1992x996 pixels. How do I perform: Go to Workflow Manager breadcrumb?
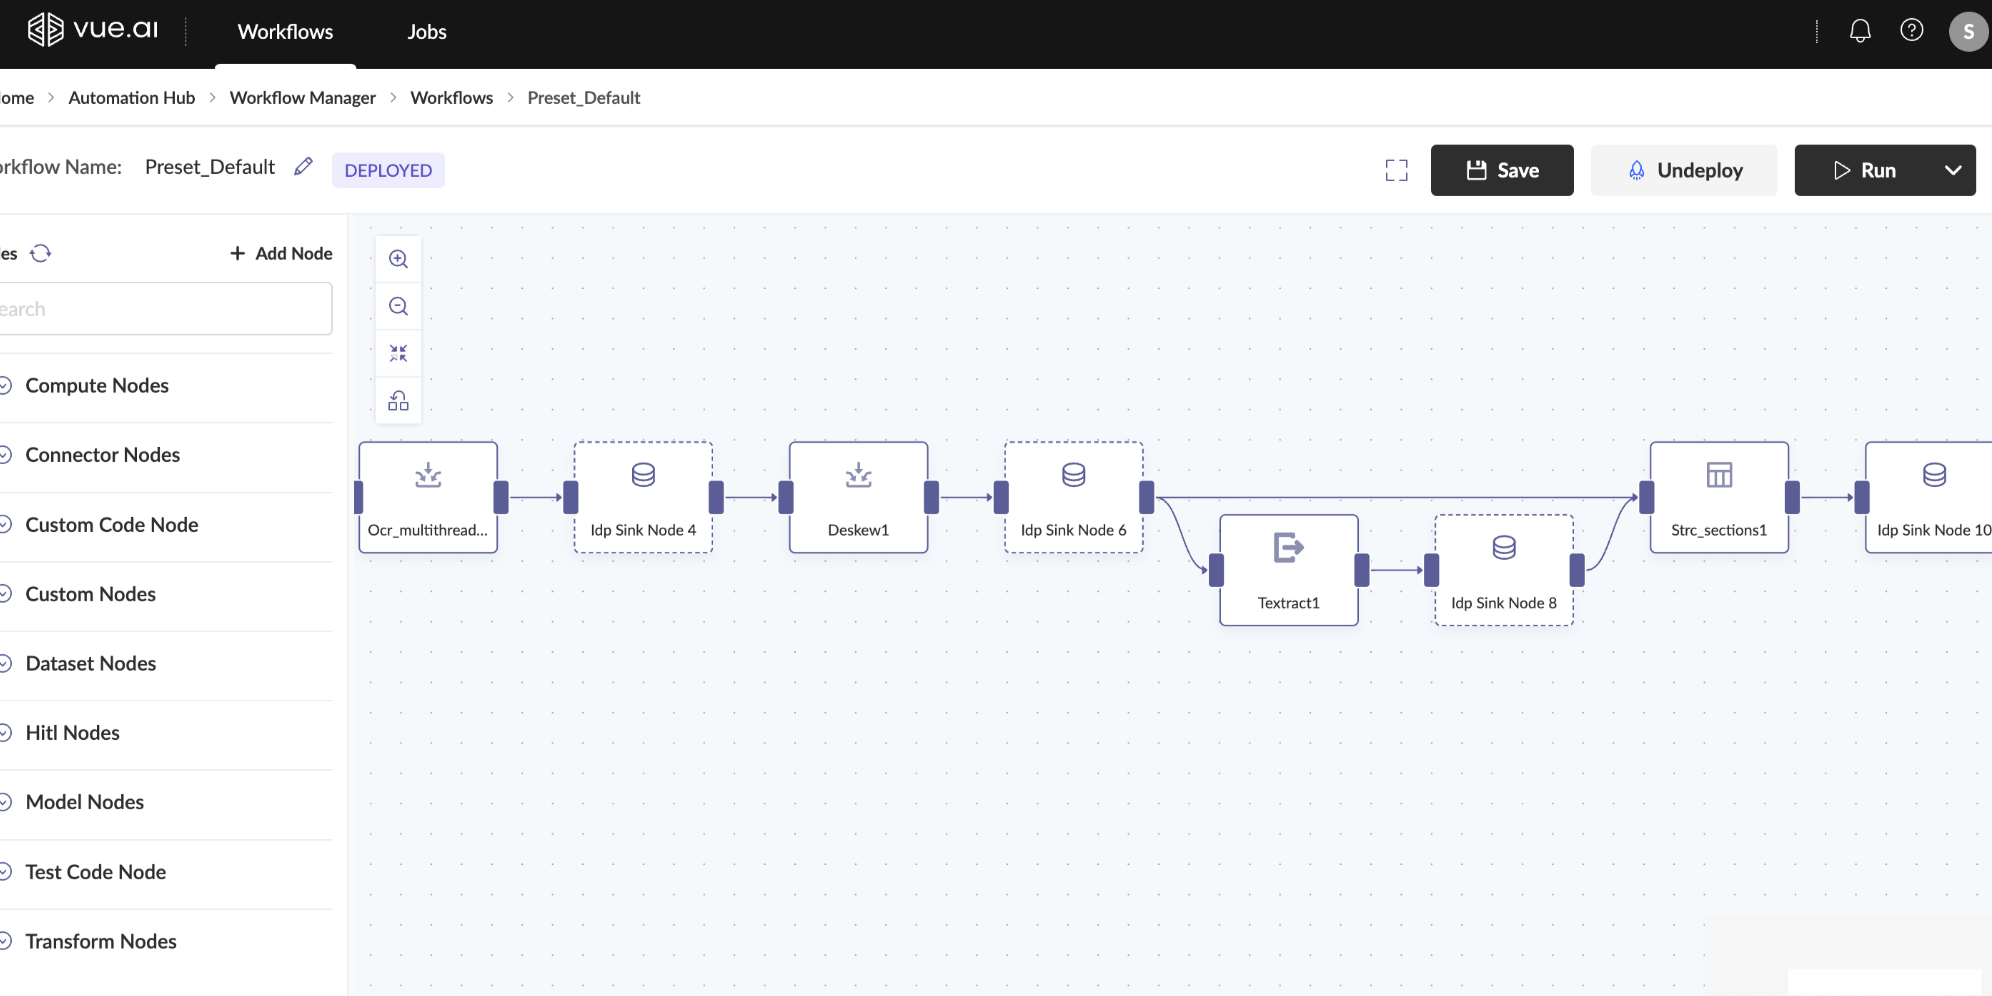pos(303,98)
